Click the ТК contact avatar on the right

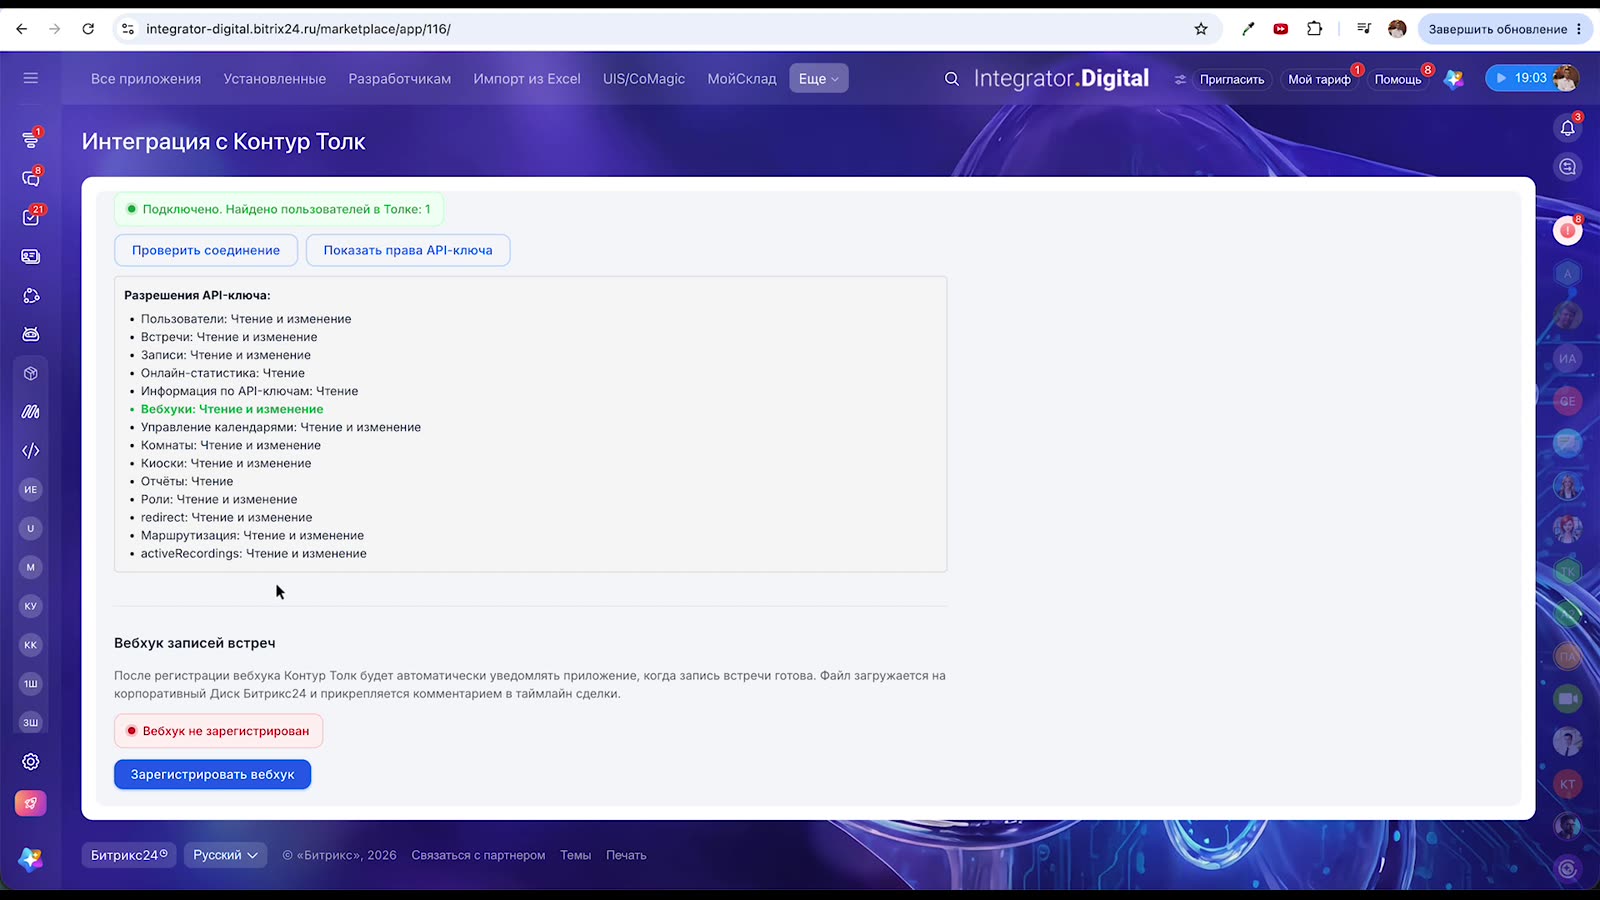(x=1568, y=572)
